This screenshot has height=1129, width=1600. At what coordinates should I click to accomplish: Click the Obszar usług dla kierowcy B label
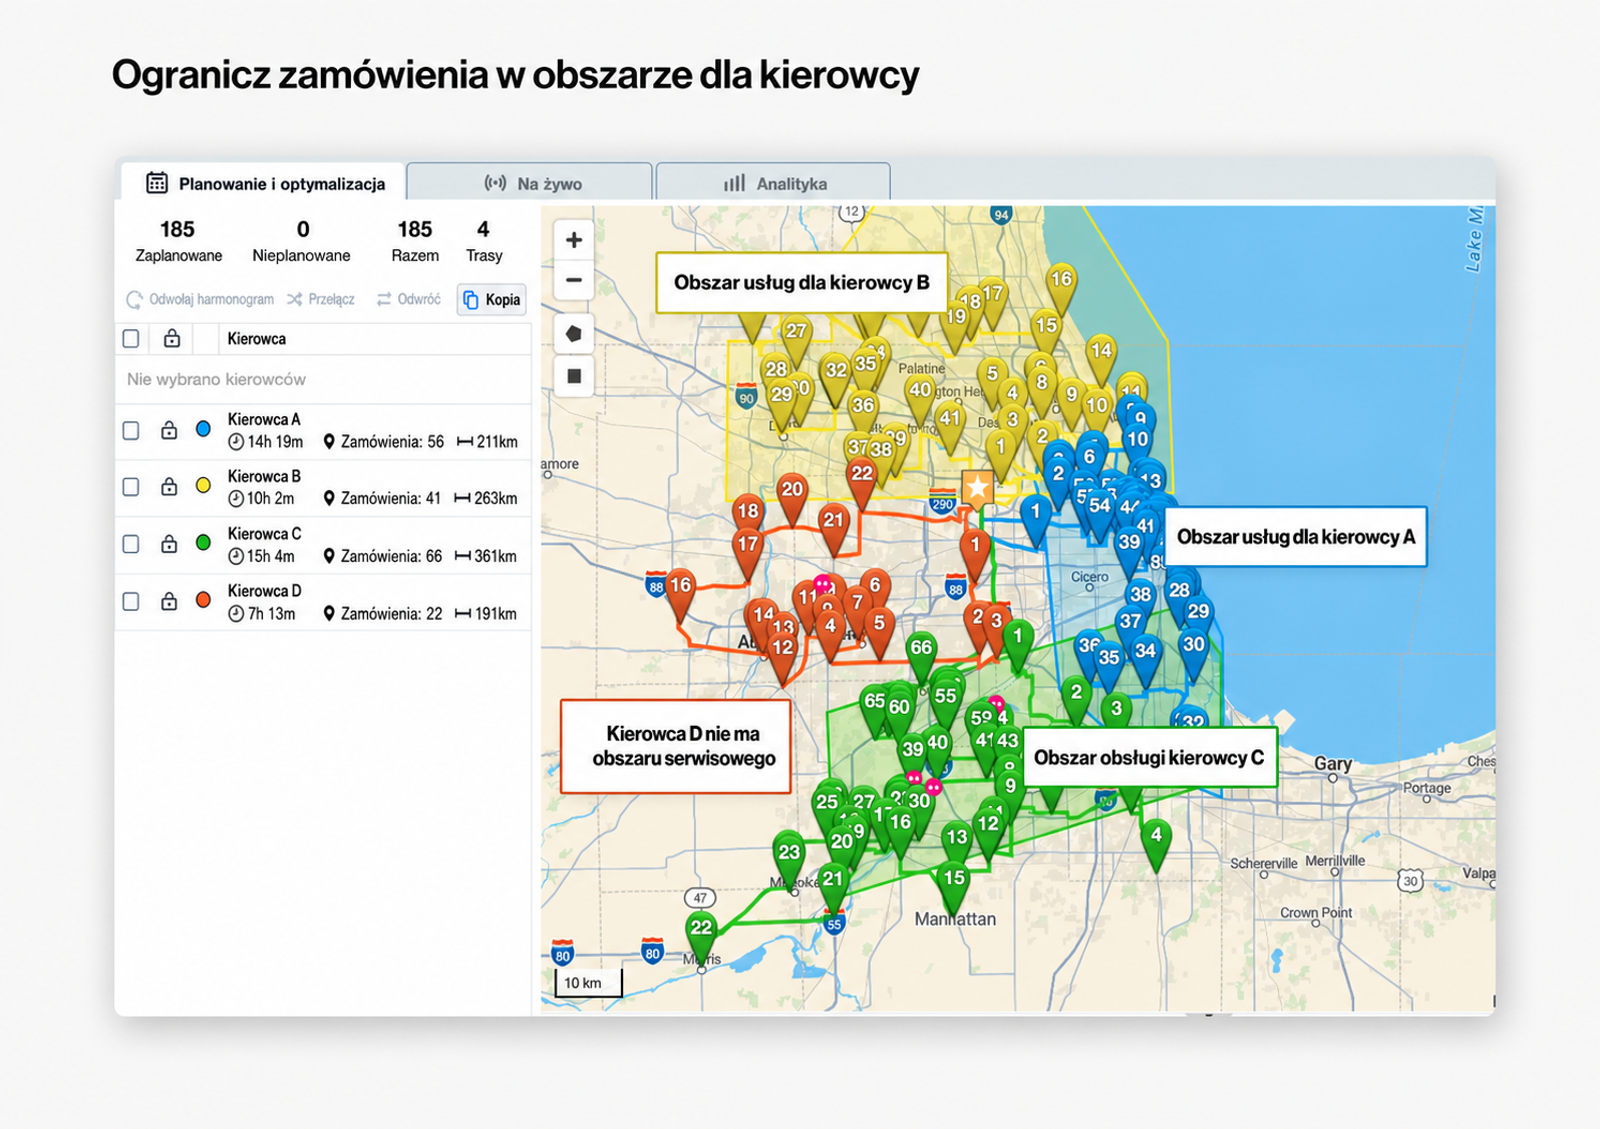[x=801, y=283]
